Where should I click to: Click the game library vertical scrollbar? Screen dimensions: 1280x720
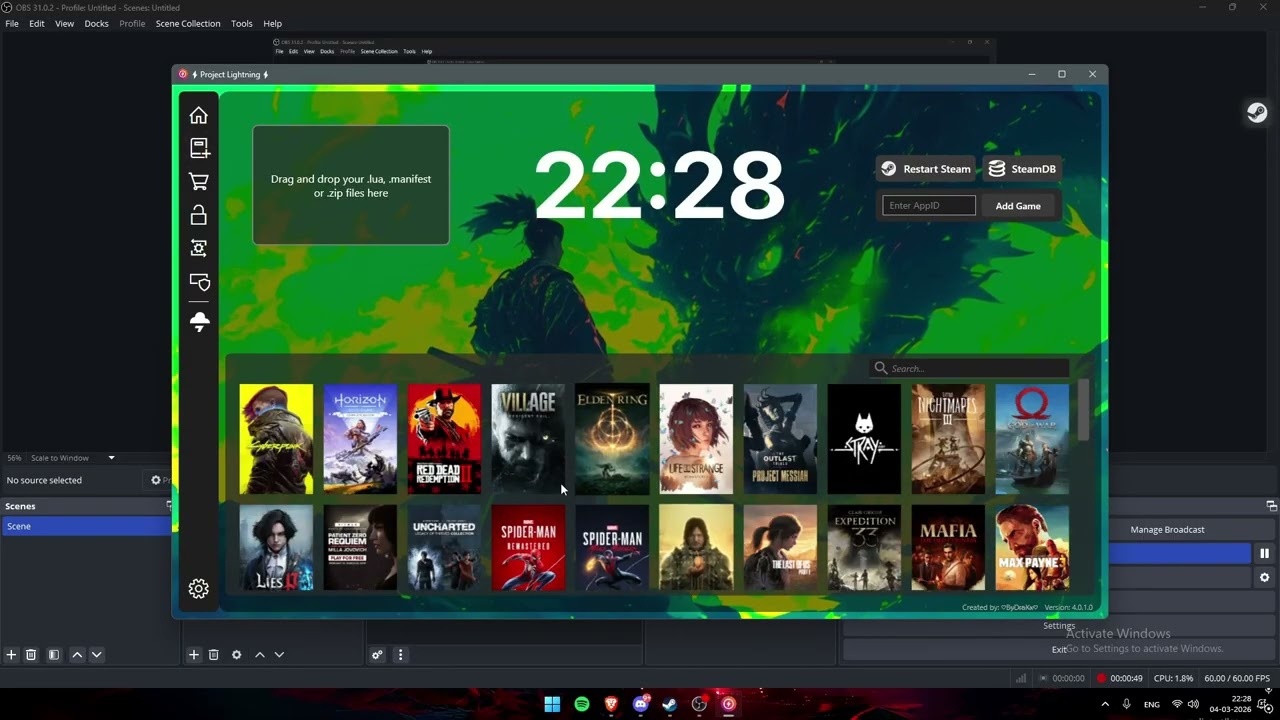1084,410
